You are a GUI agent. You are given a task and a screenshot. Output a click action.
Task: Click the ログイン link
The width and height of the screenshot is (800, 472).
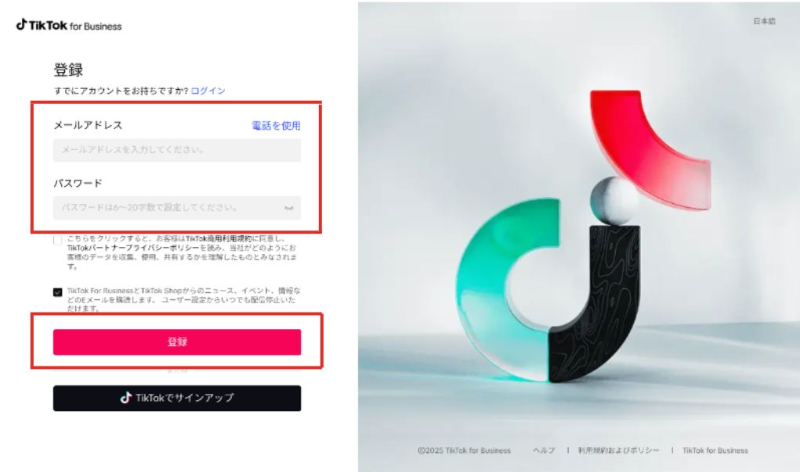[x=208, y=91]
